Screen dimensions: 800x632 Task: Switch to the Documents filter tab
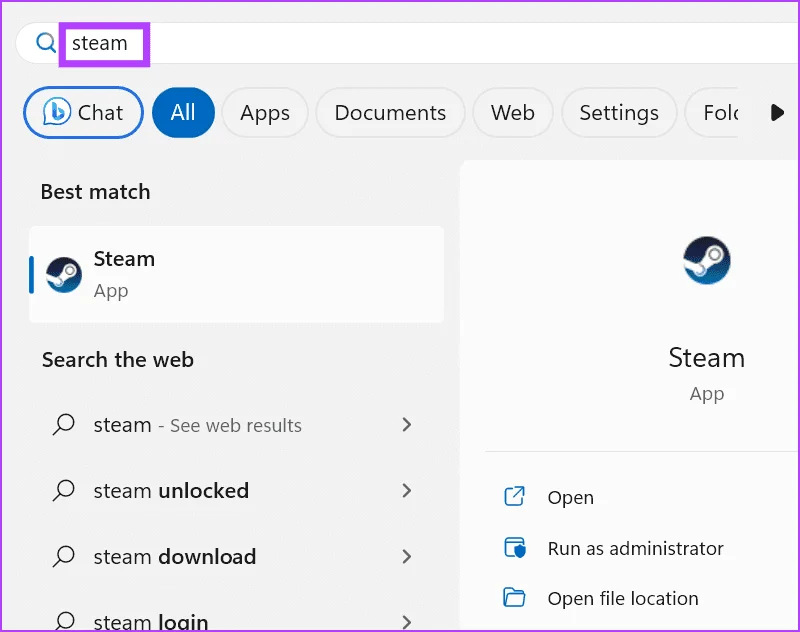point(390,113)
